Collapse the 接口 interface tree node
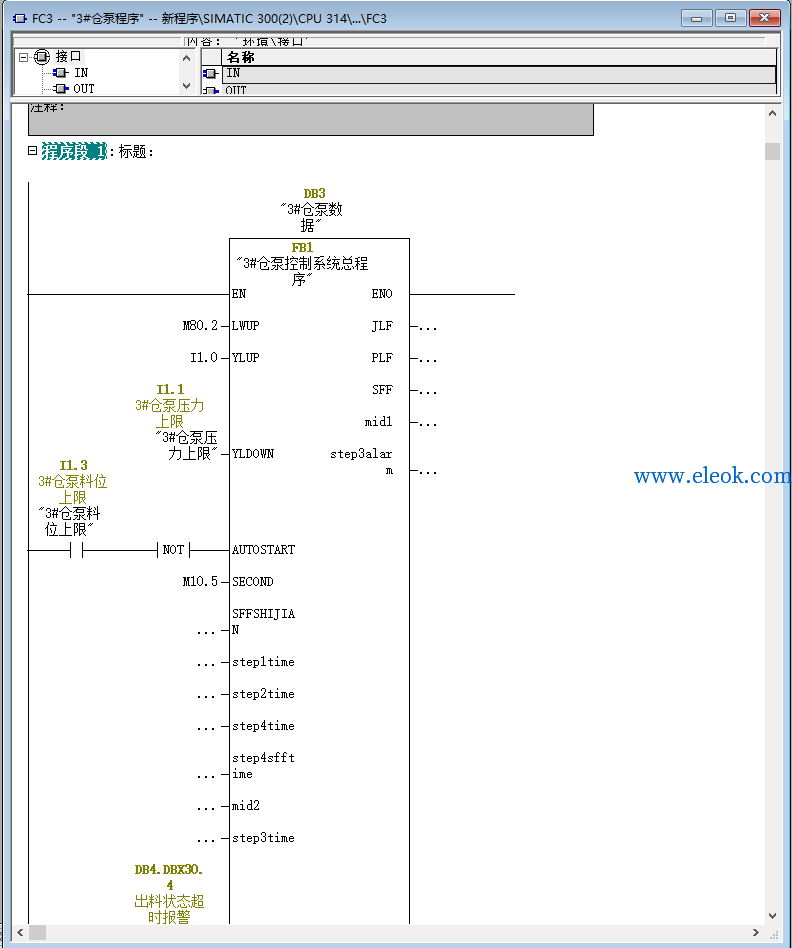Viewport: 792px width, 948px height. [24, 57]
